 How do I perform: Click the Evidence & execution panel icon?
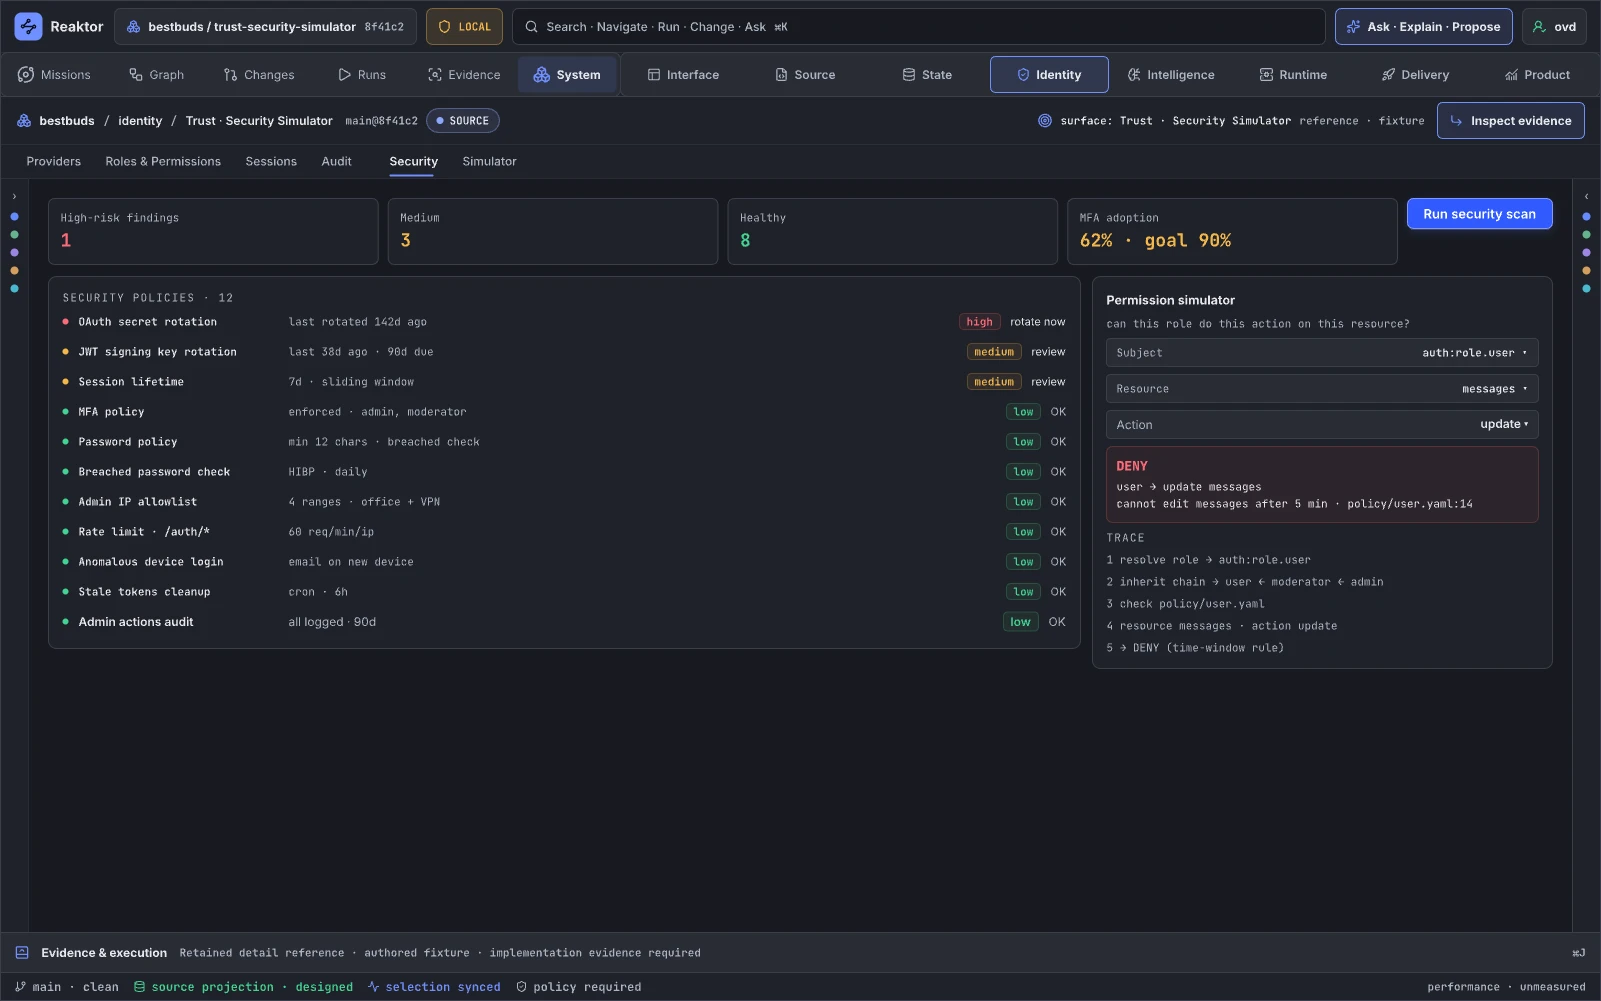point(22,953)
